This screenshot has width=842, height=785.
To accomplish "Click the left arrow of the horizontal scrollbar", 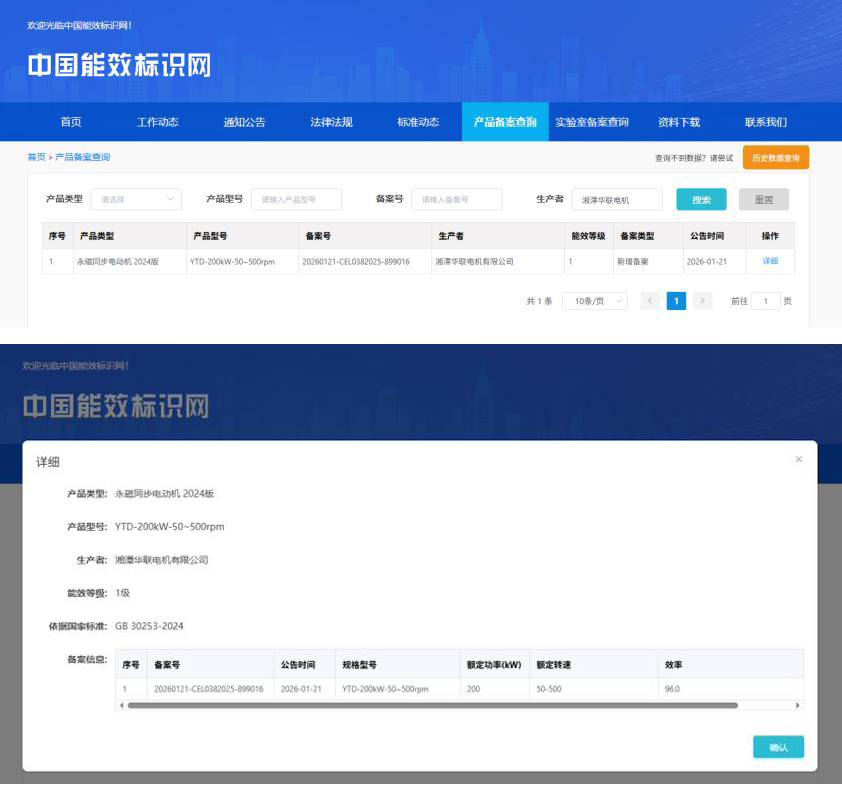I will tap(122, 706).
